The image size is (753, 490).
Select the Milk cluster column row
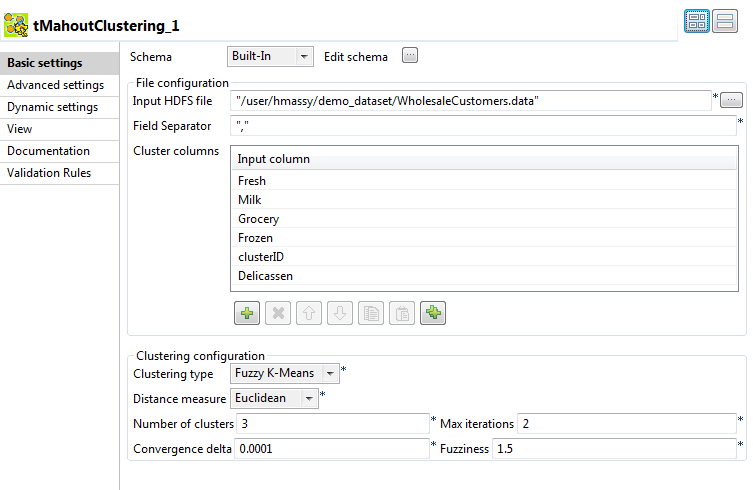(x=484, y=199)
